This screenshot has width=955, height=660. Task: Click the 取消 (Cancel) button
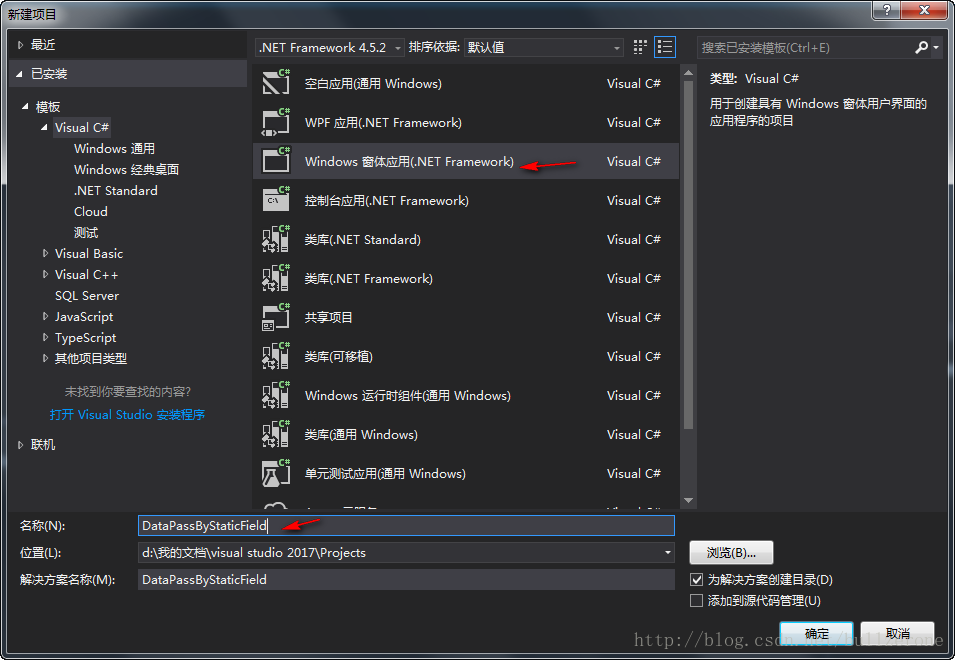[898, 634]
